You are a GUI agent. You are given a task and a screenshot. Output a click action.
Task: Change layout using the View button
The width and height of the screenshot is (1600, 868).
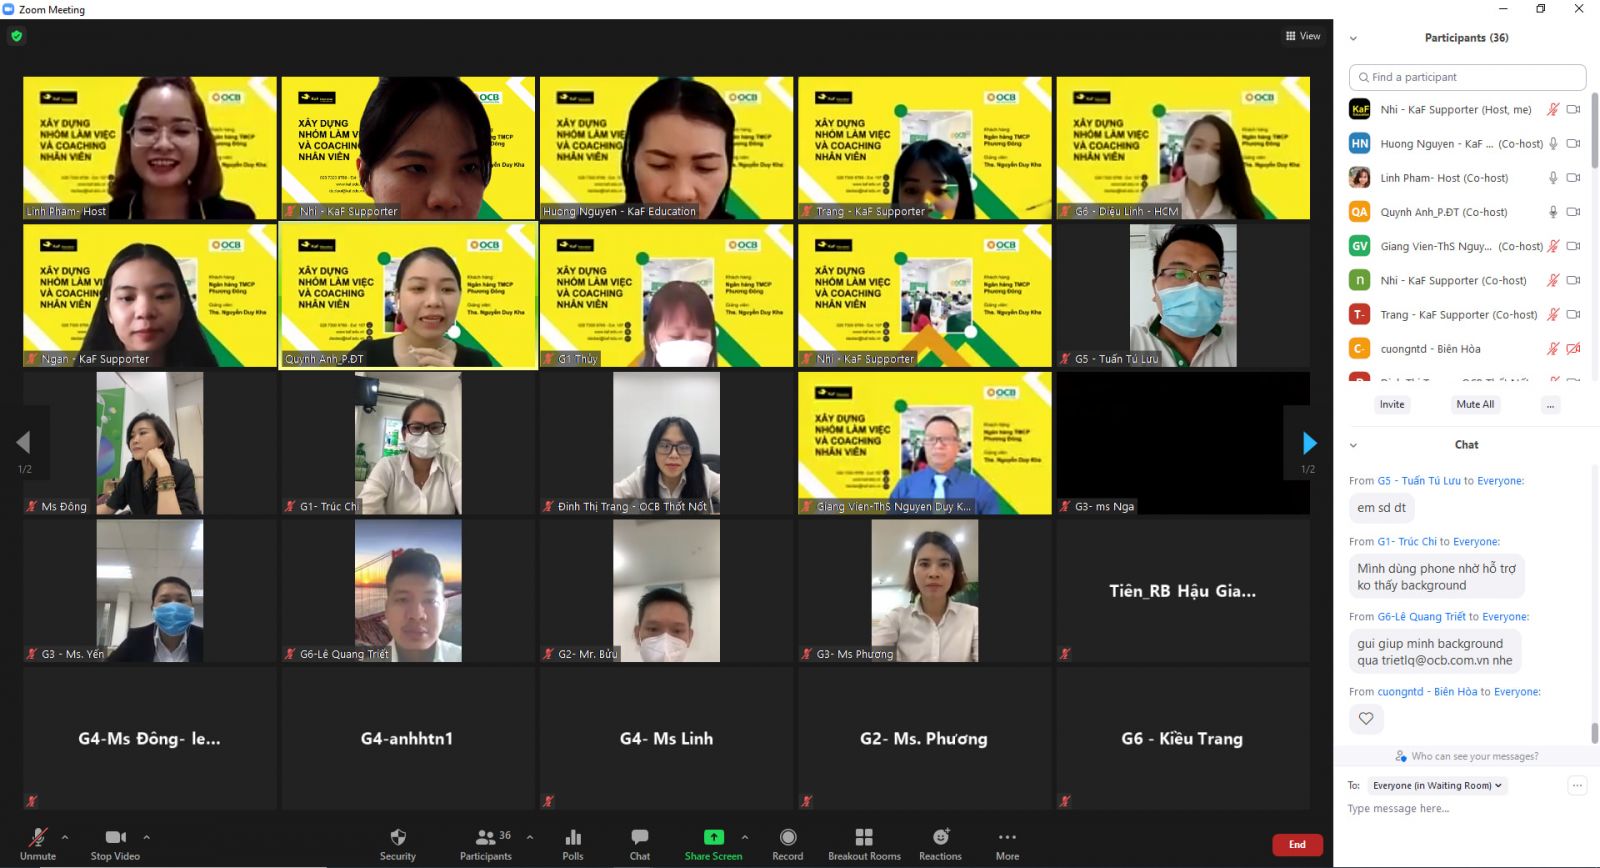(1303, 36)
